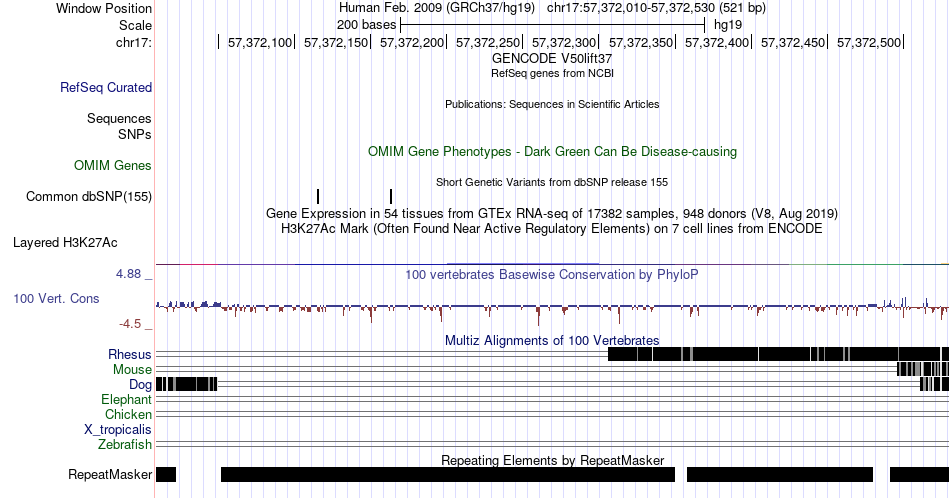
Task: Click the Mouse alignment block at right
Action: 923,369
